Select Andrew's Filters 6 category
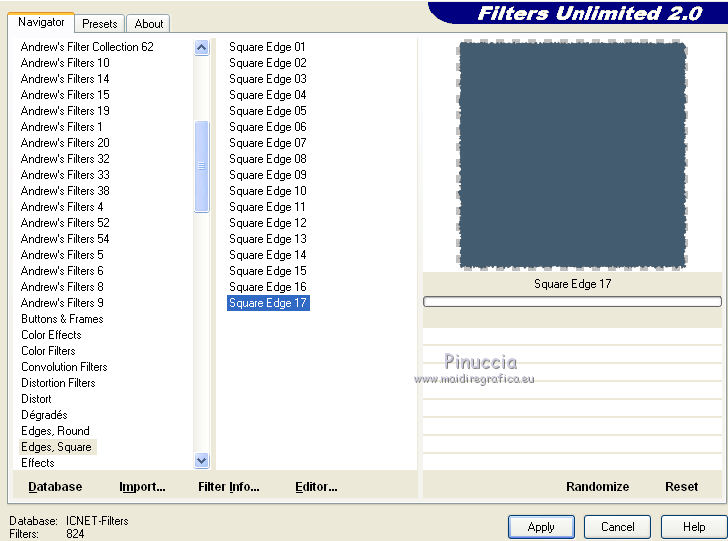The width and height of the screenshot is (728, 541). (62, 271)
